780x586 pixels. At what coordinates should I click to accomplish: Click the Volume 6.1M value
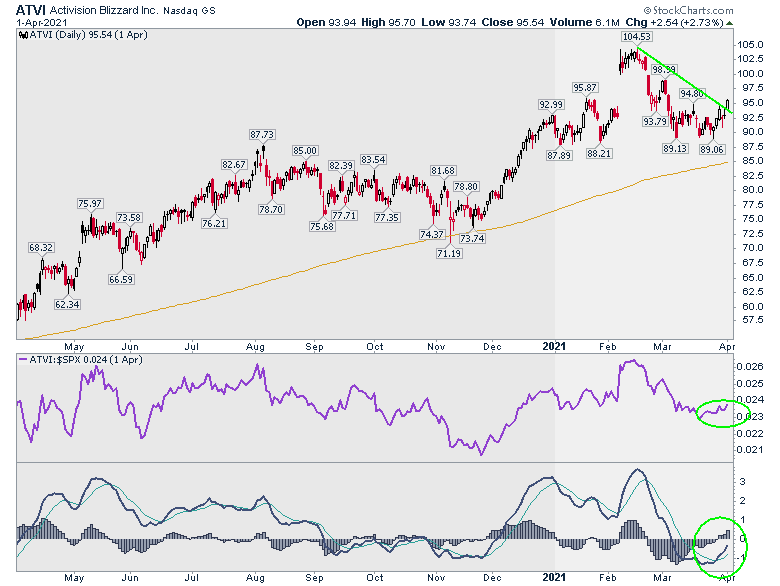click(x=585, y=22)
